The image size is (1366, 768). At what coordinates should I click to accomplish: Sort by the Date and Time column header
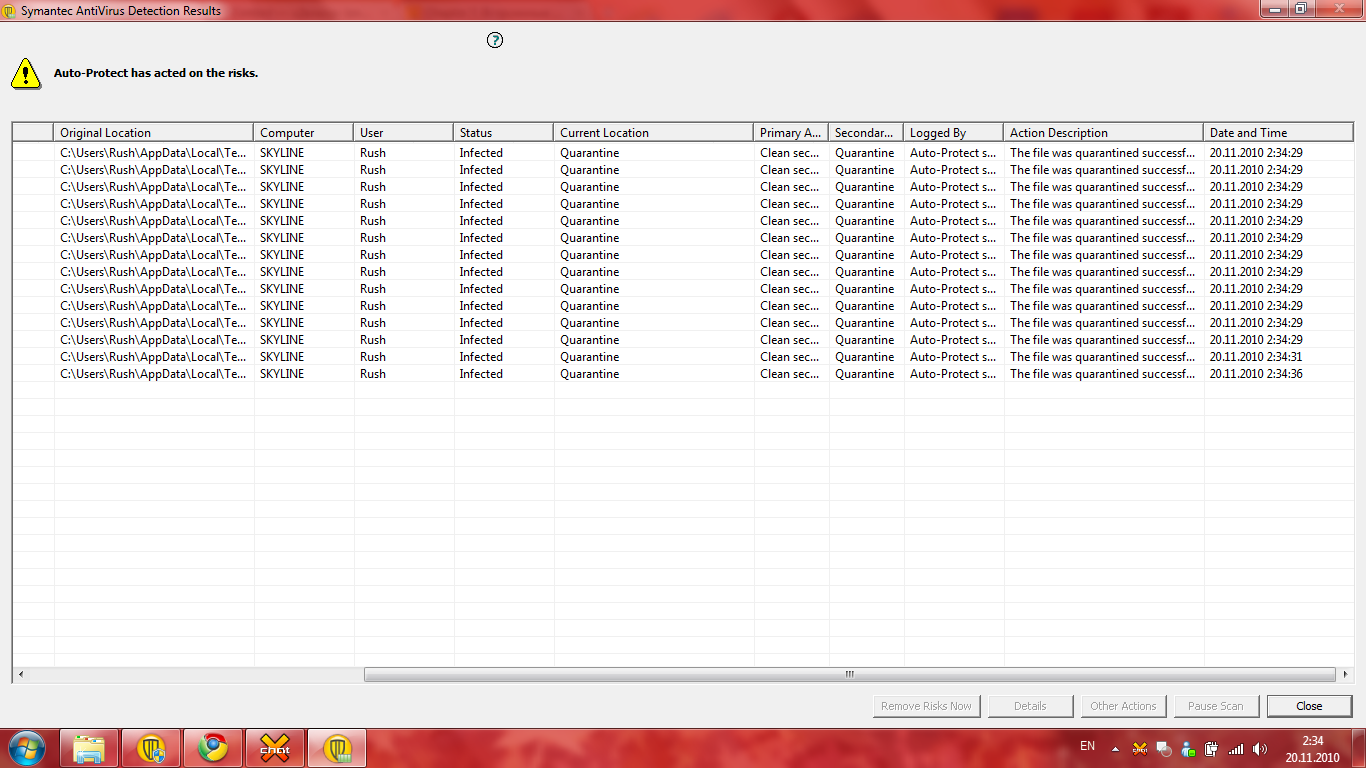tap(1279, 132)
